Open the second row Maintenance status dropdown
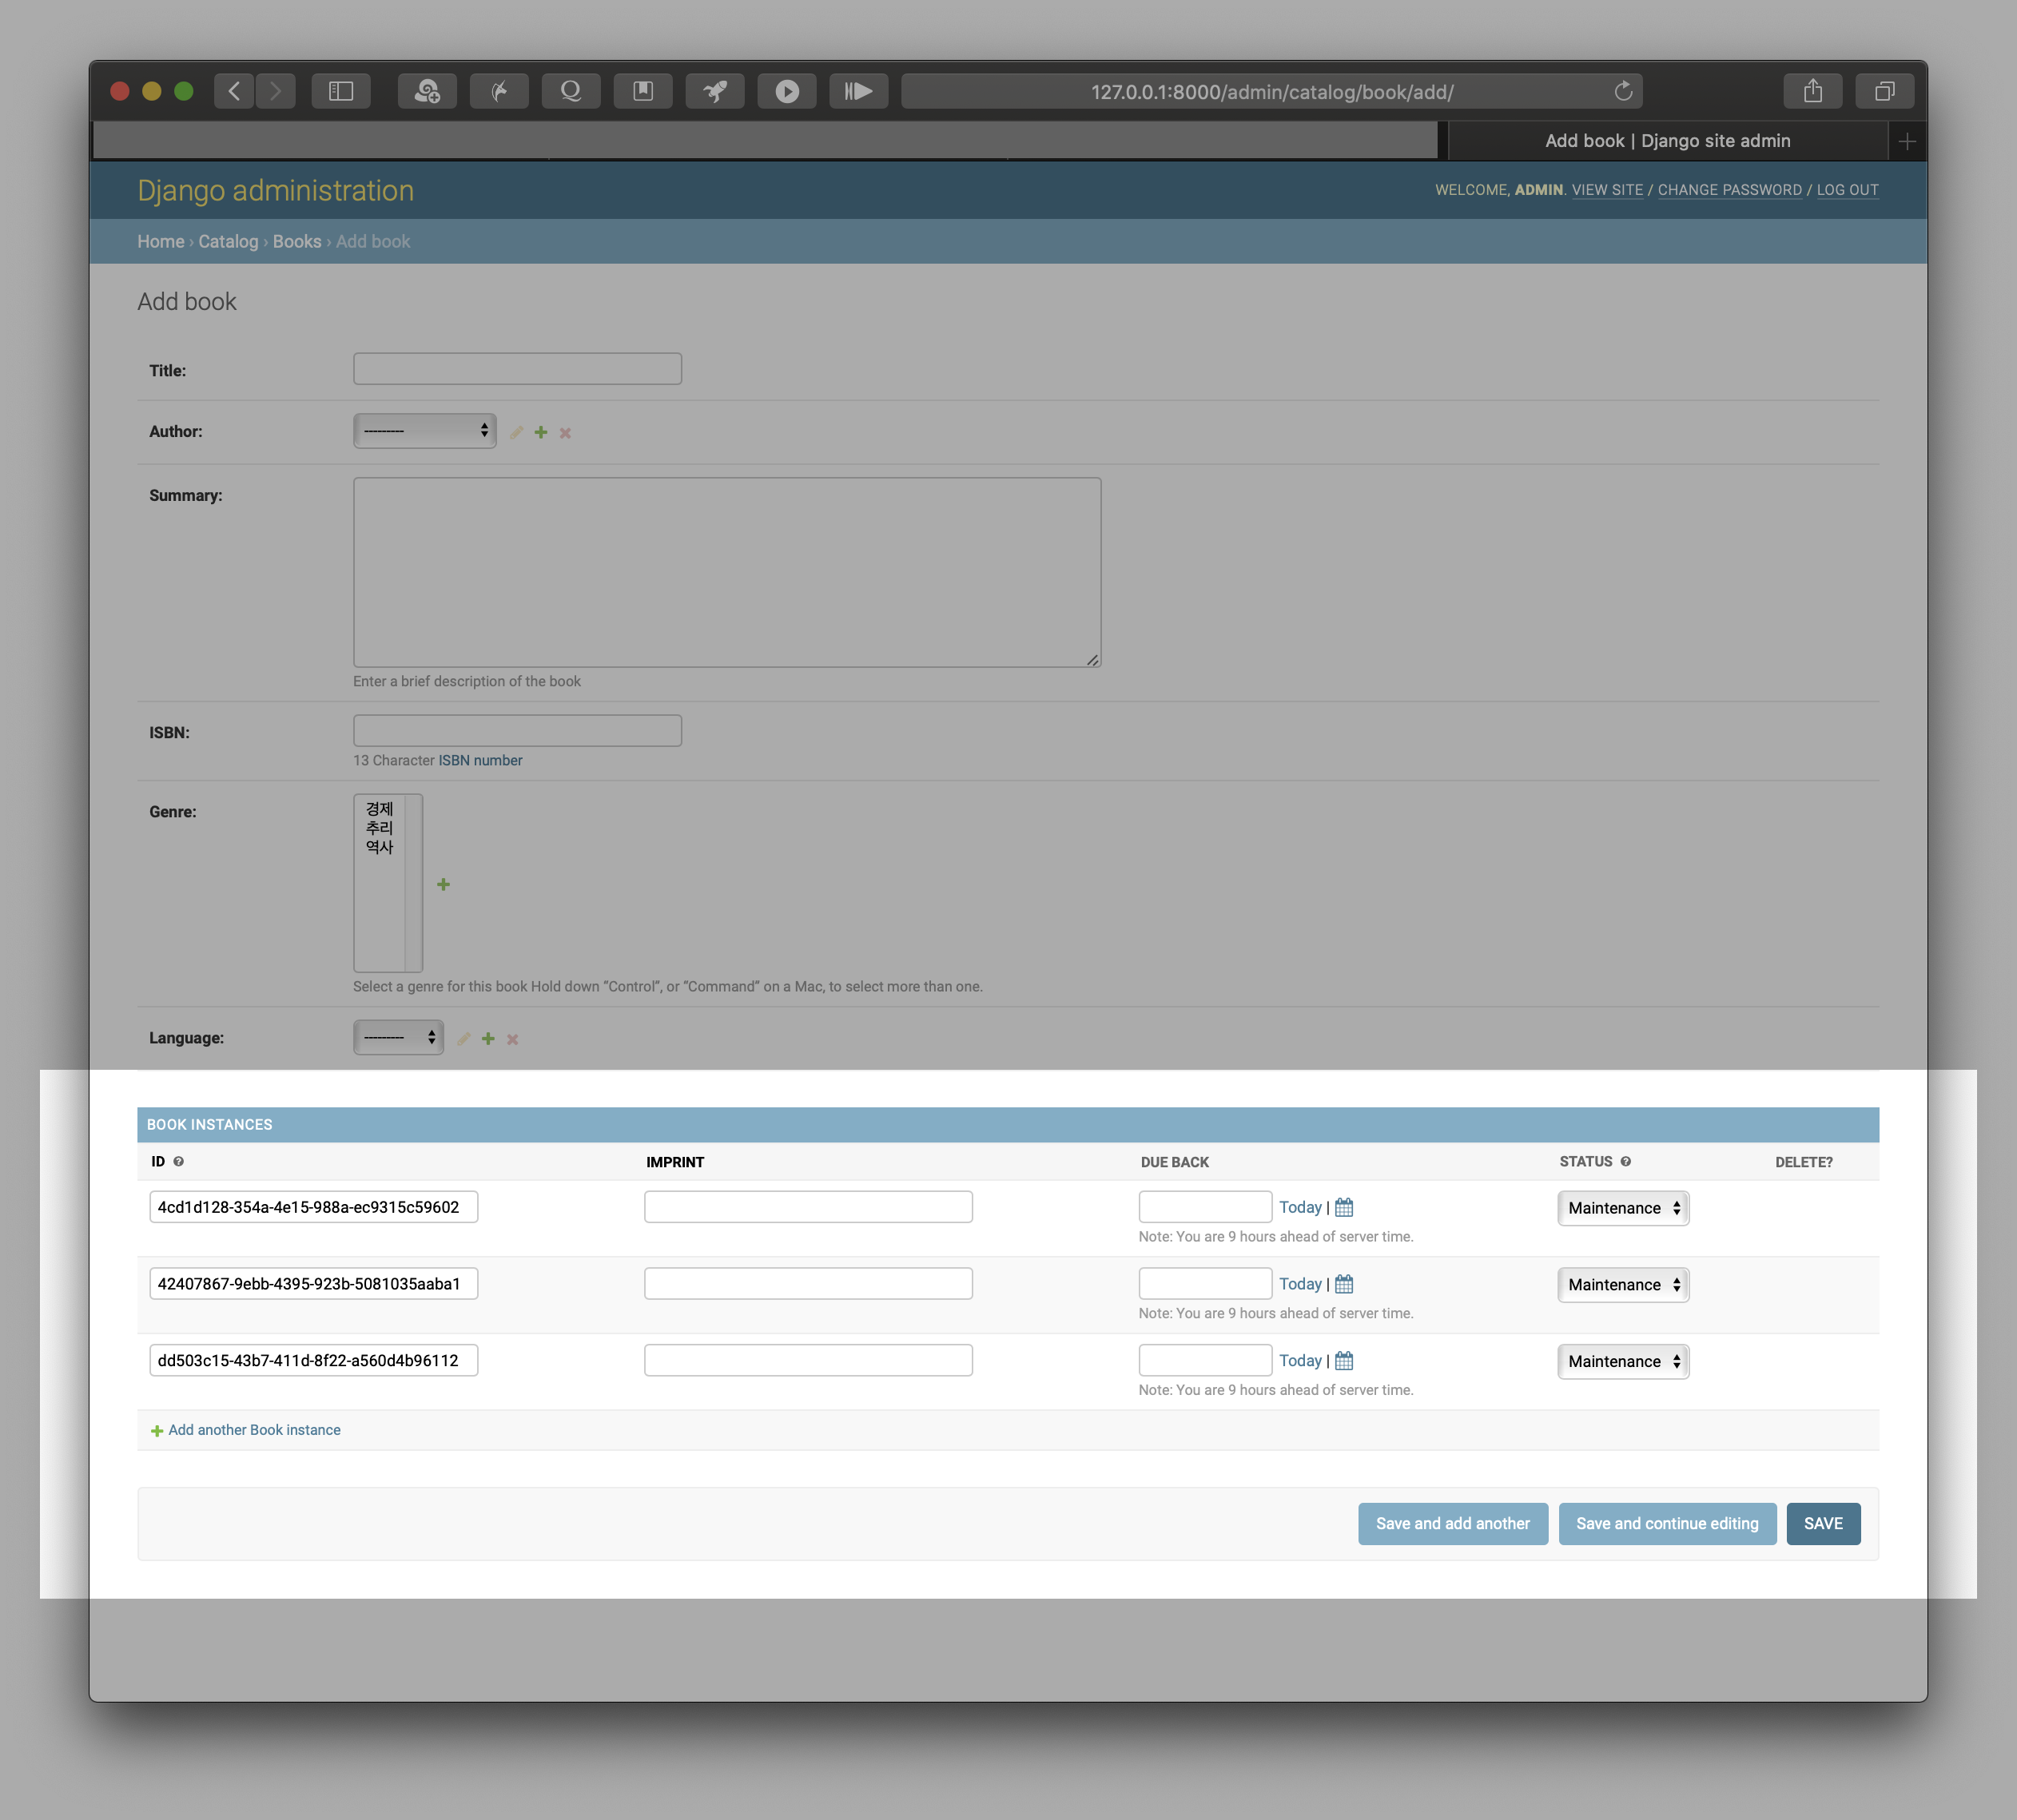The height and width of the screenshot is (1820, 2017). tap(1622, 1284)
